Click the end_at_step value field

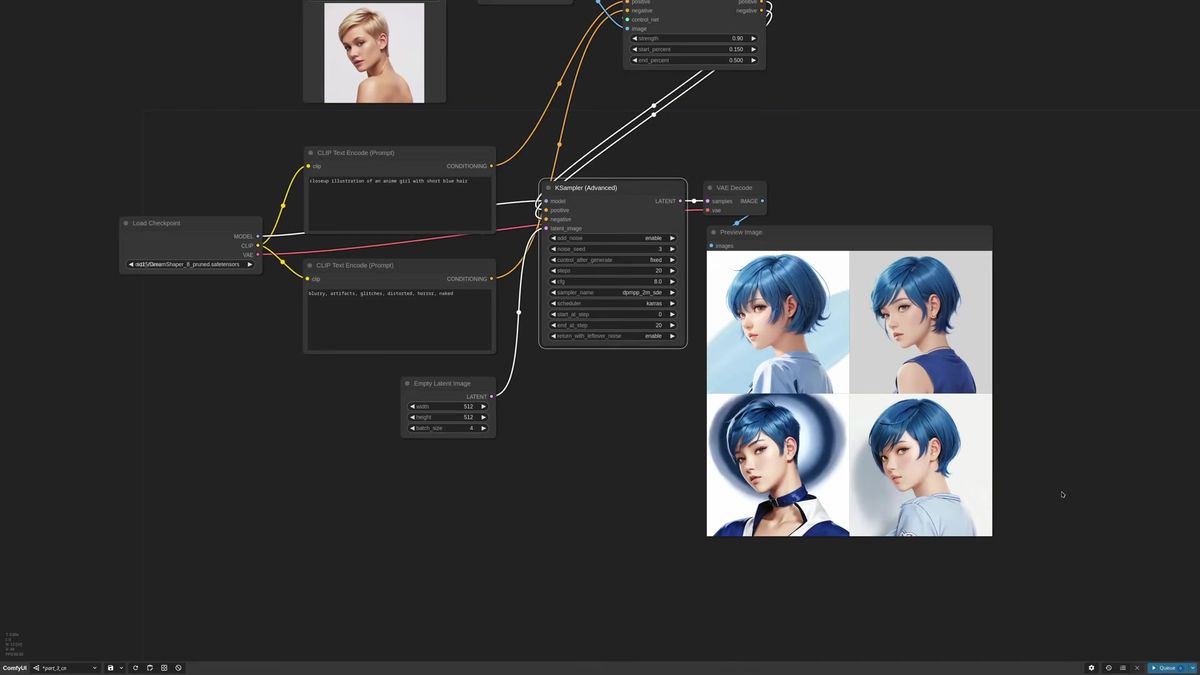pos(613,325)
